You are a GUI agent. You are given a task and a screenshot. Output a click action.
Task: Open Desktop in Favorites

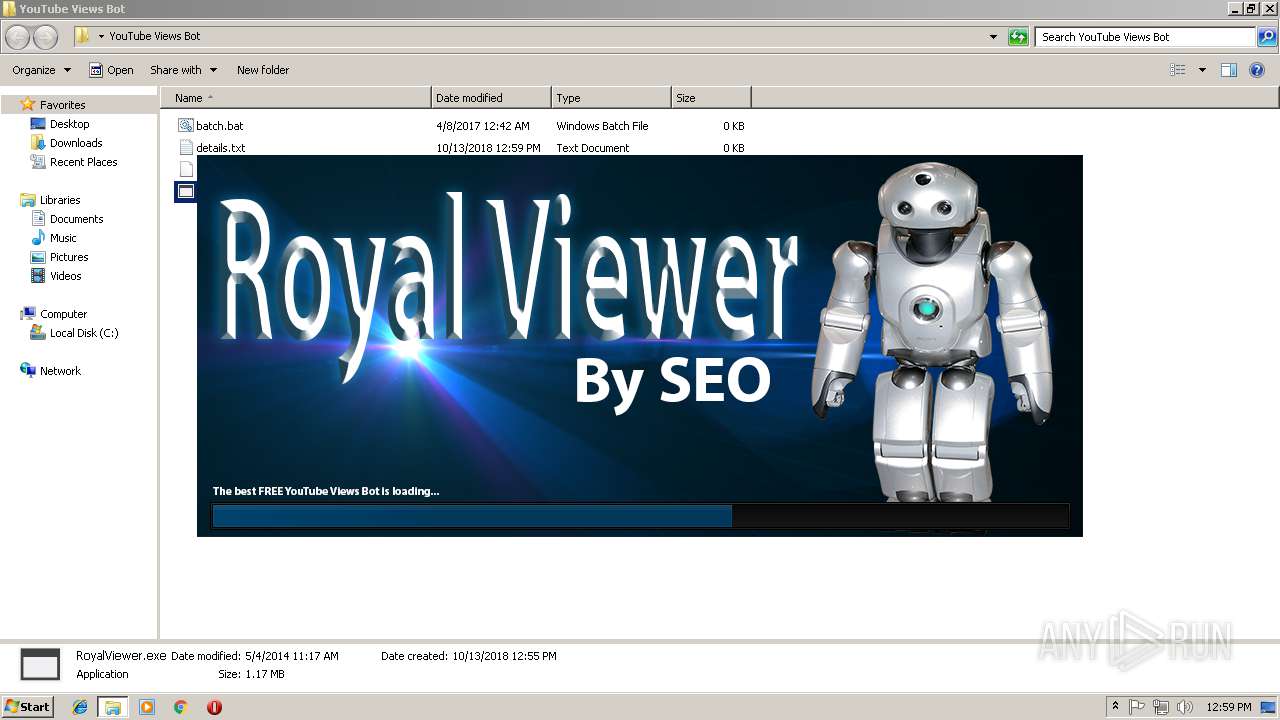click(69, 124)
